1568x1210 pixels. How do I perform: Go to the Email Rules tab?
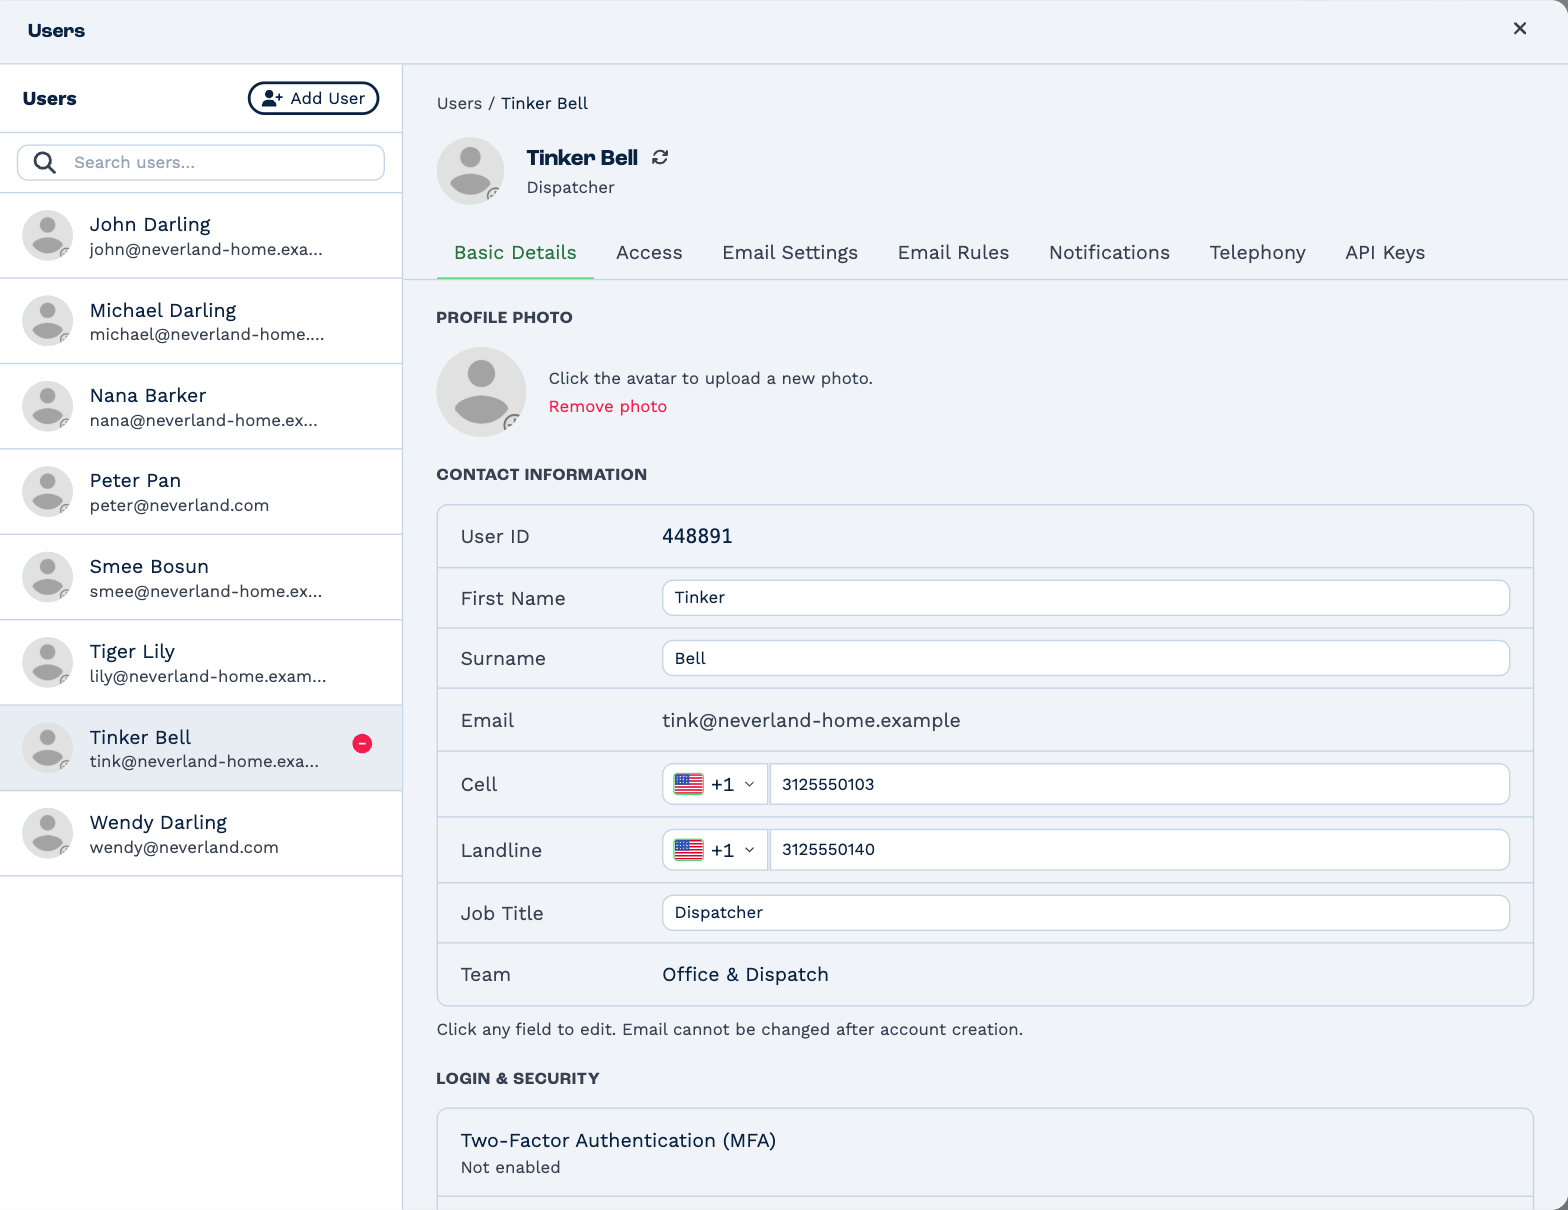click(x=953, y=253)
